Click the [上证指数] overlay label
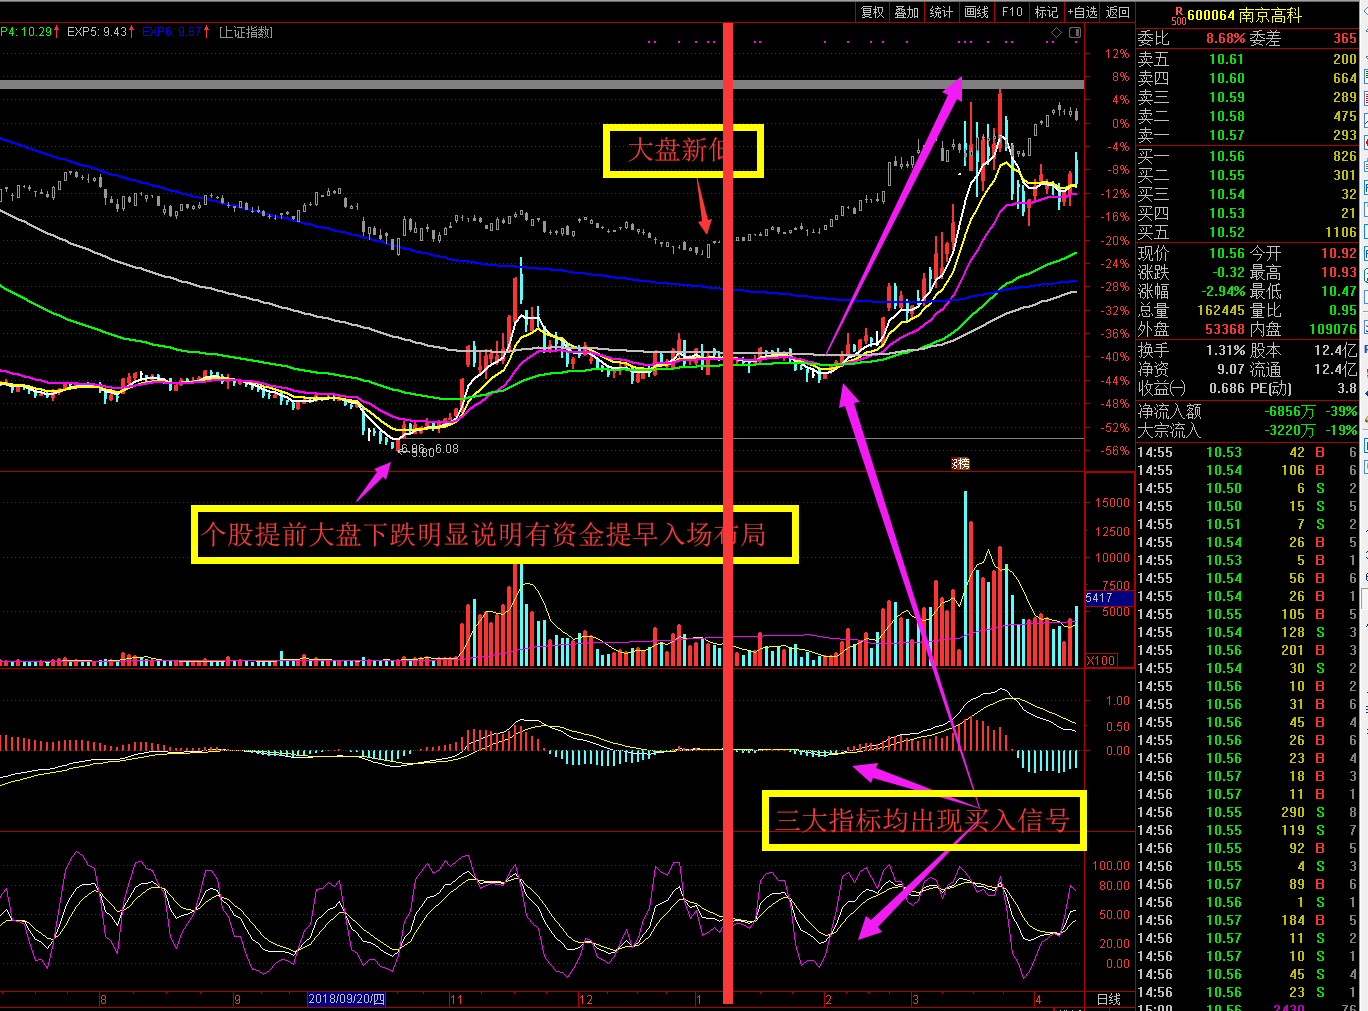Screen dimensions: 1368x1011 point(245,32)
